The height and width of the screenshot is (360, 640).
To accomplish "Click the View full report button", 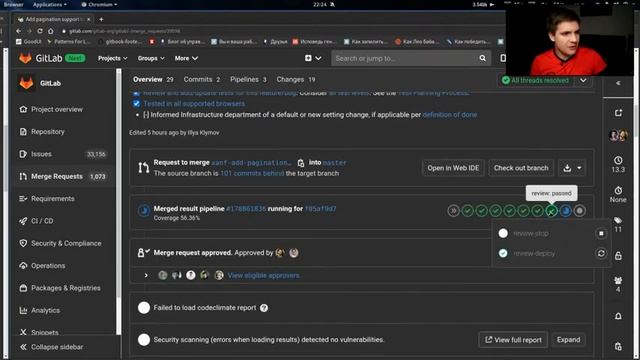I will (513, 340).
